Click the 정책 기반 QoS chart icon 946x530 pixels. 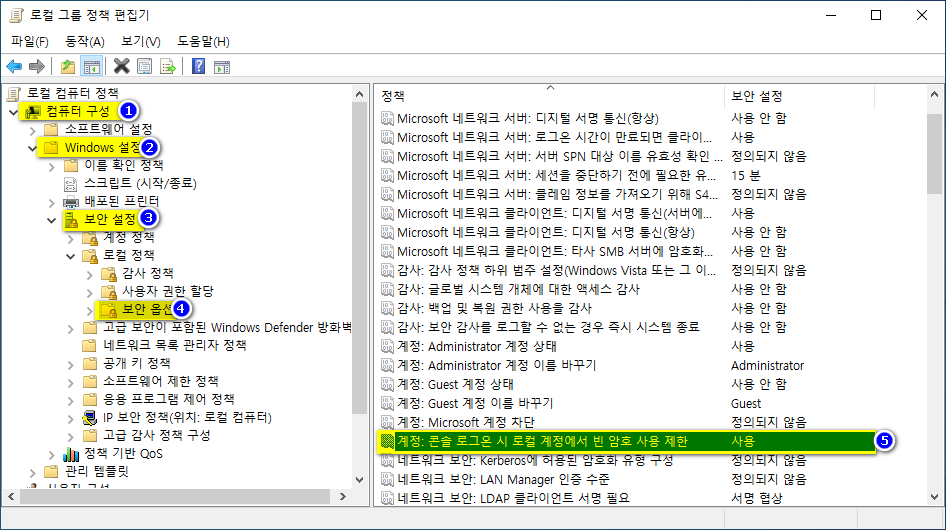71,453
